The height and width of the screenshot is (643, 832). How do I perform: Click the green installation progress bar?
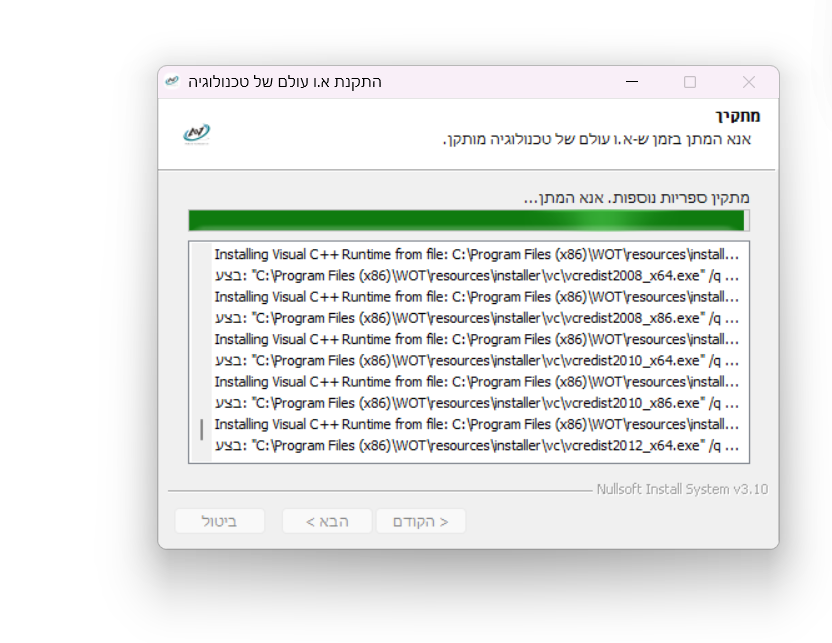click(x=467, y=221)
